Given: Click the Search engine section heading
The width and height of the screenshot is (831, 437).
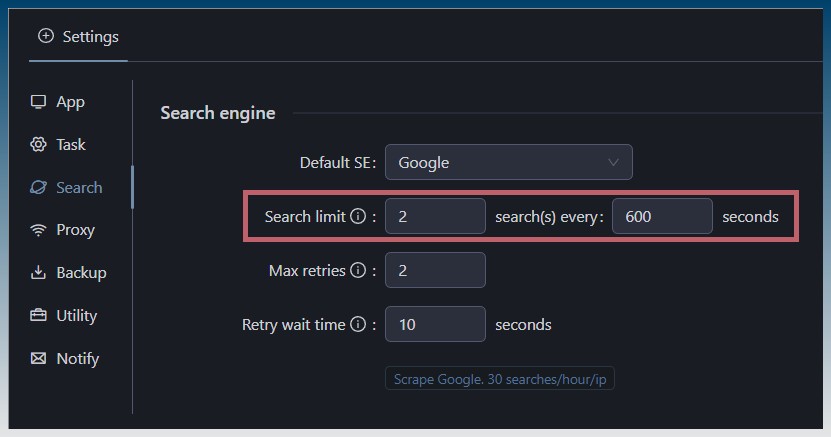Looking at the screenshot, I should [x=217, y=113].
